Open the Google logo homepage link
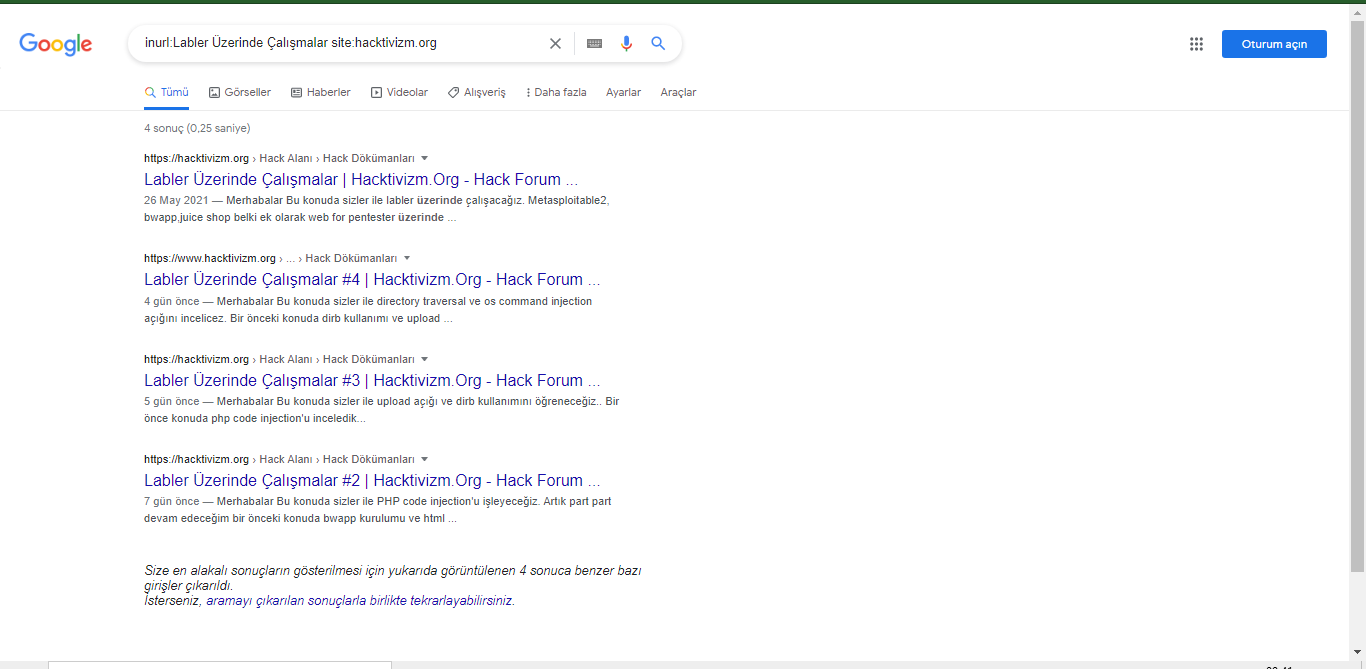1366x669 pixels. (x=56, y=44)
